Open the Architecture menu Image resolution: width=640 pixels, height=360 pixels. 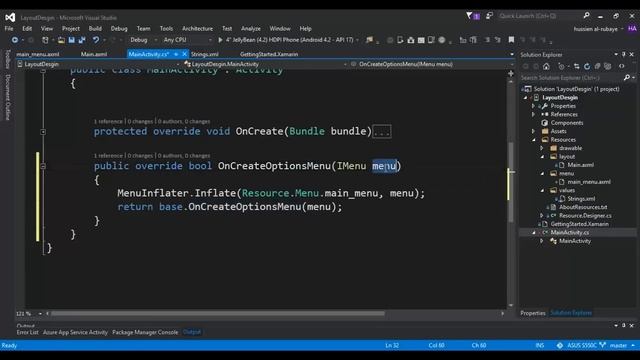pos(198,29)
